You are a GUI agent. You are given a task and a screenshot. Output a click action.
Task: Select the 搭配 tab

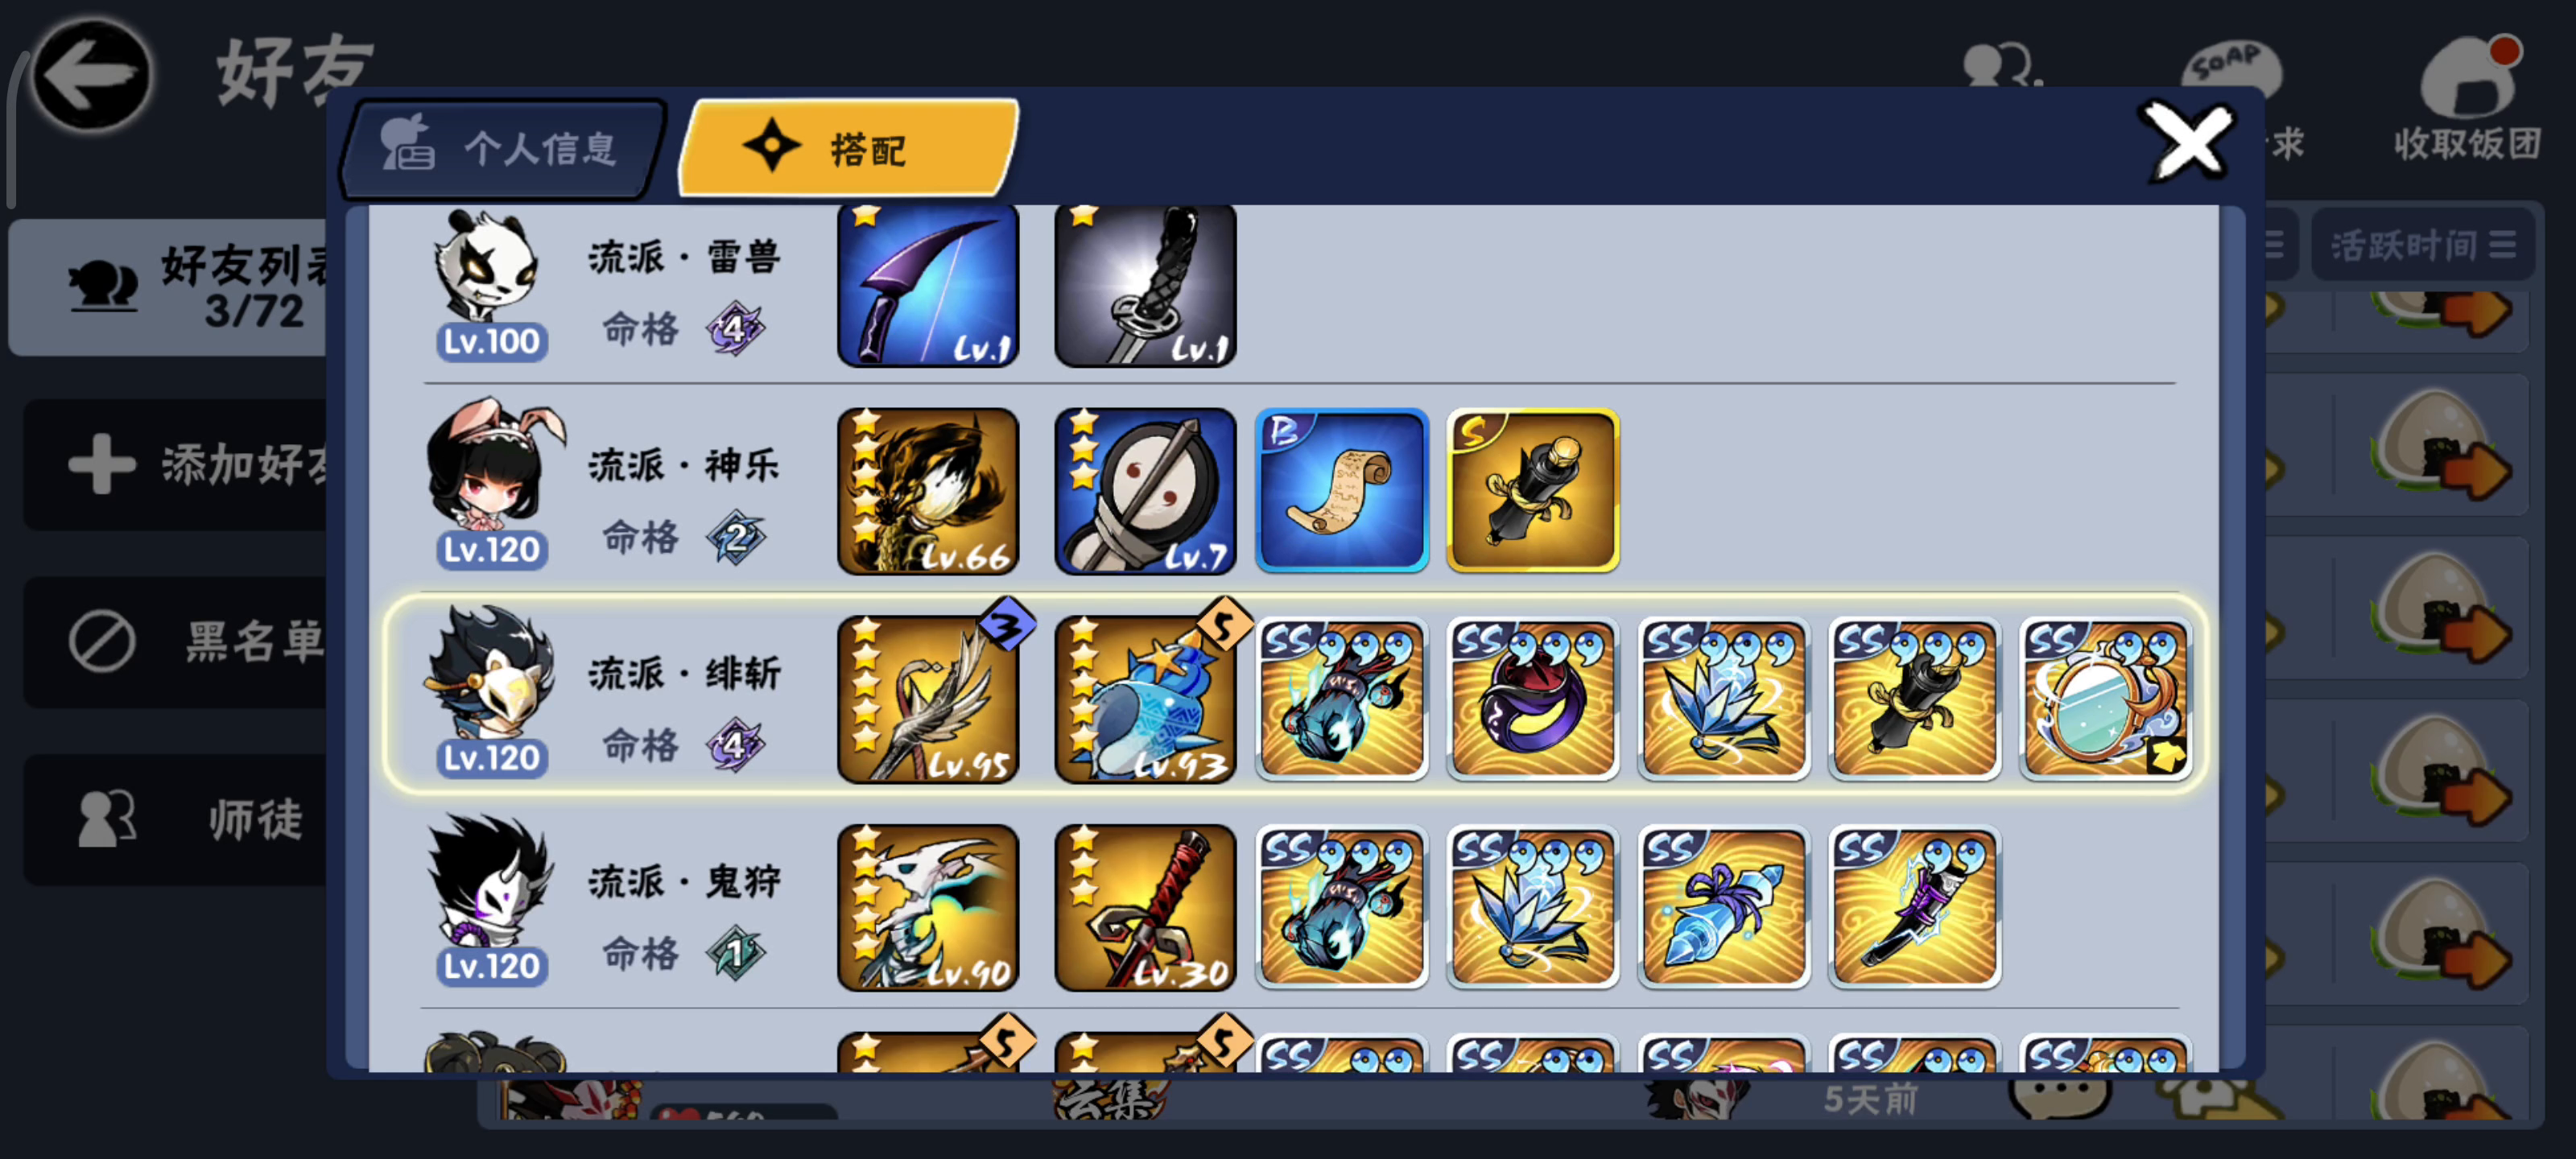point(850,148)
